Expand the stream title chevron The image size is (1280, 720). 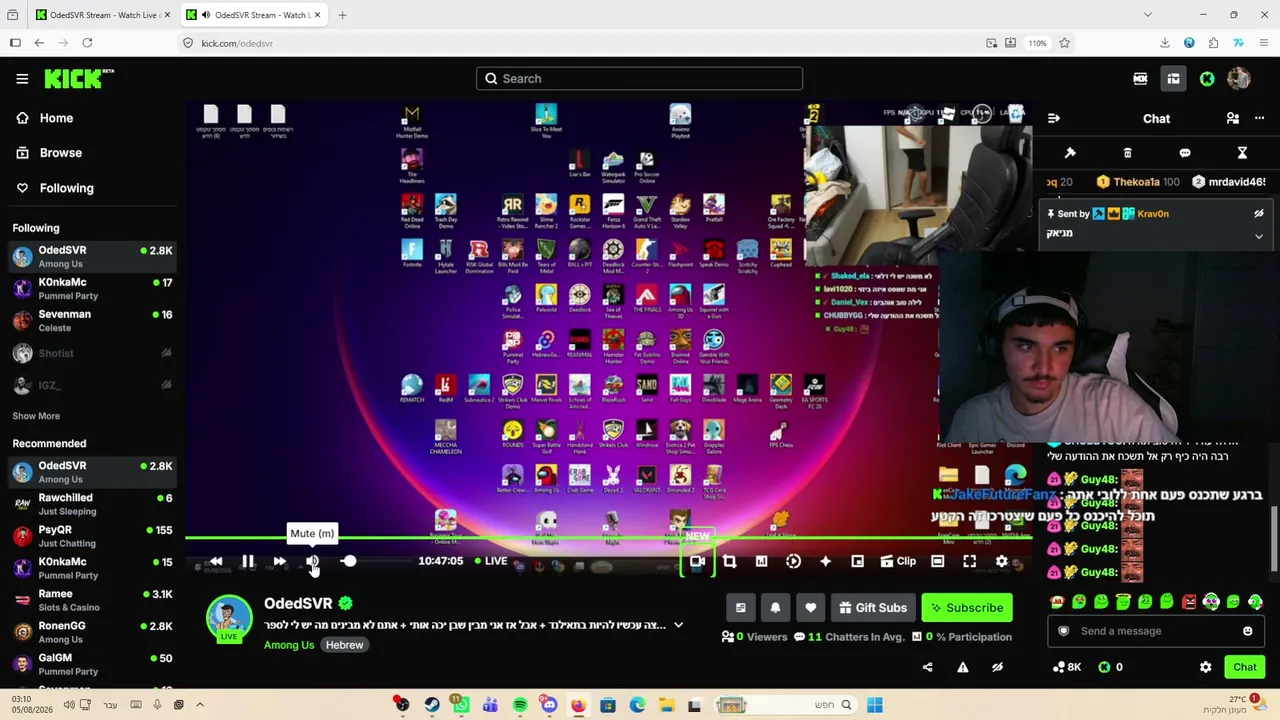tap(679, 625)
